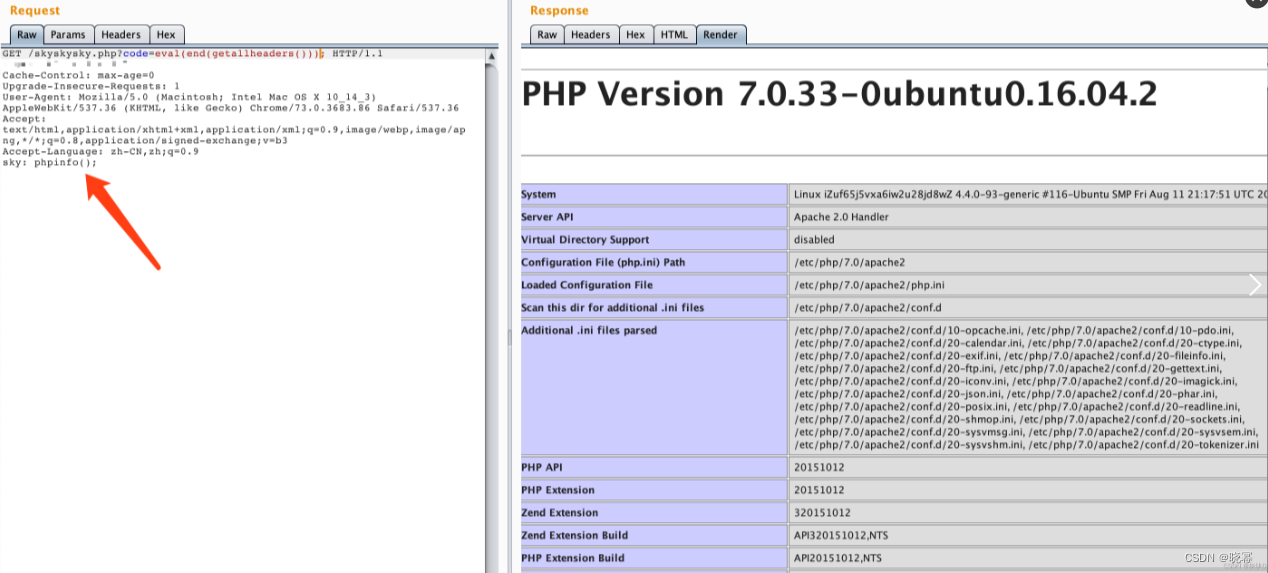Click the request editor scrollbar up arrow
1268x573 pixels.
click(491, 57)
